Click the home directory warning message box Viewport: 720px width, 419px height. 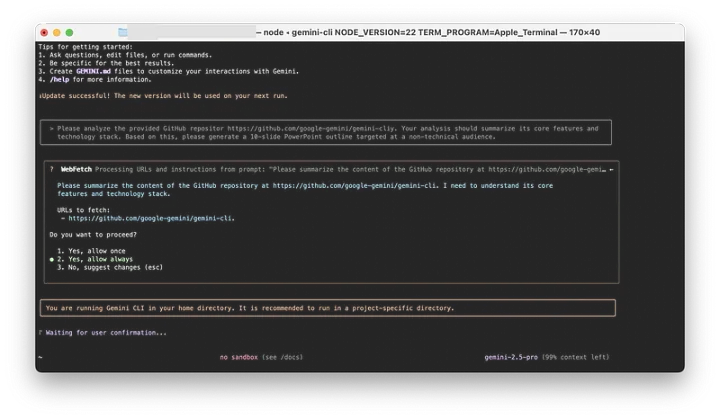pos(328,308)
